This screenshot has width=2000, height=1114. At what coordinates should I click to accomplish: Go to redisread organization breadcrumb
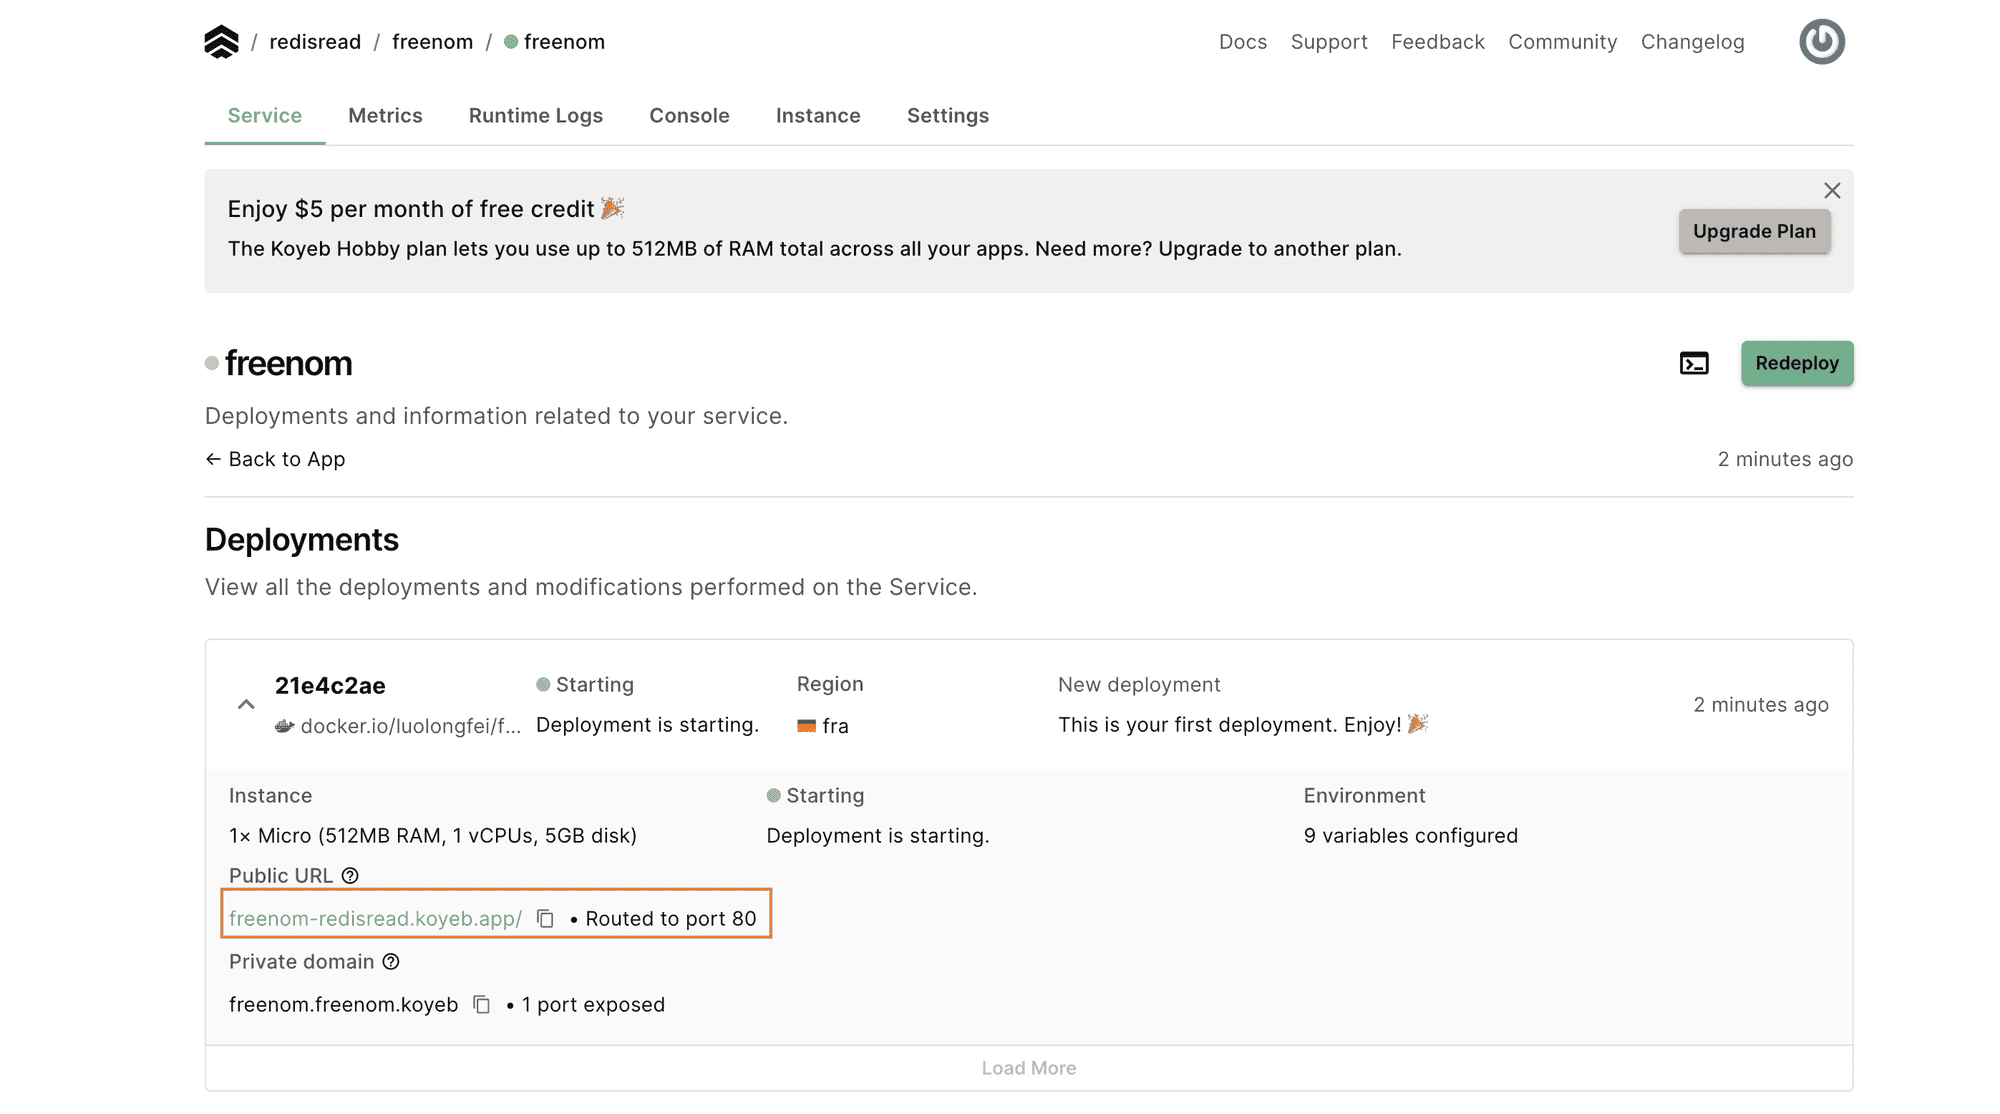(x=315, y=42)
